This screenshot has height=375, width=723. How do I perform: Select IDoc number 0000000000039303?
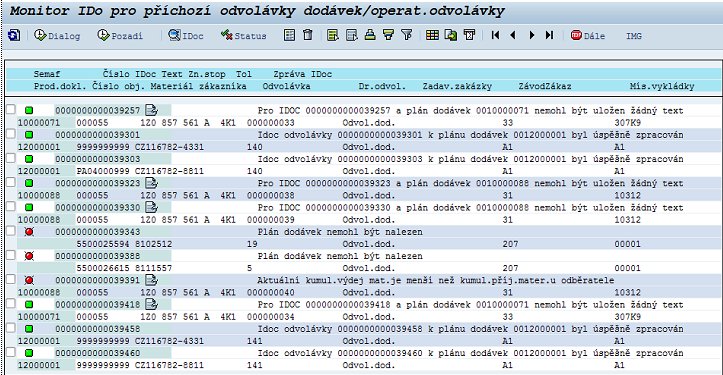click(x=98, y=159)
